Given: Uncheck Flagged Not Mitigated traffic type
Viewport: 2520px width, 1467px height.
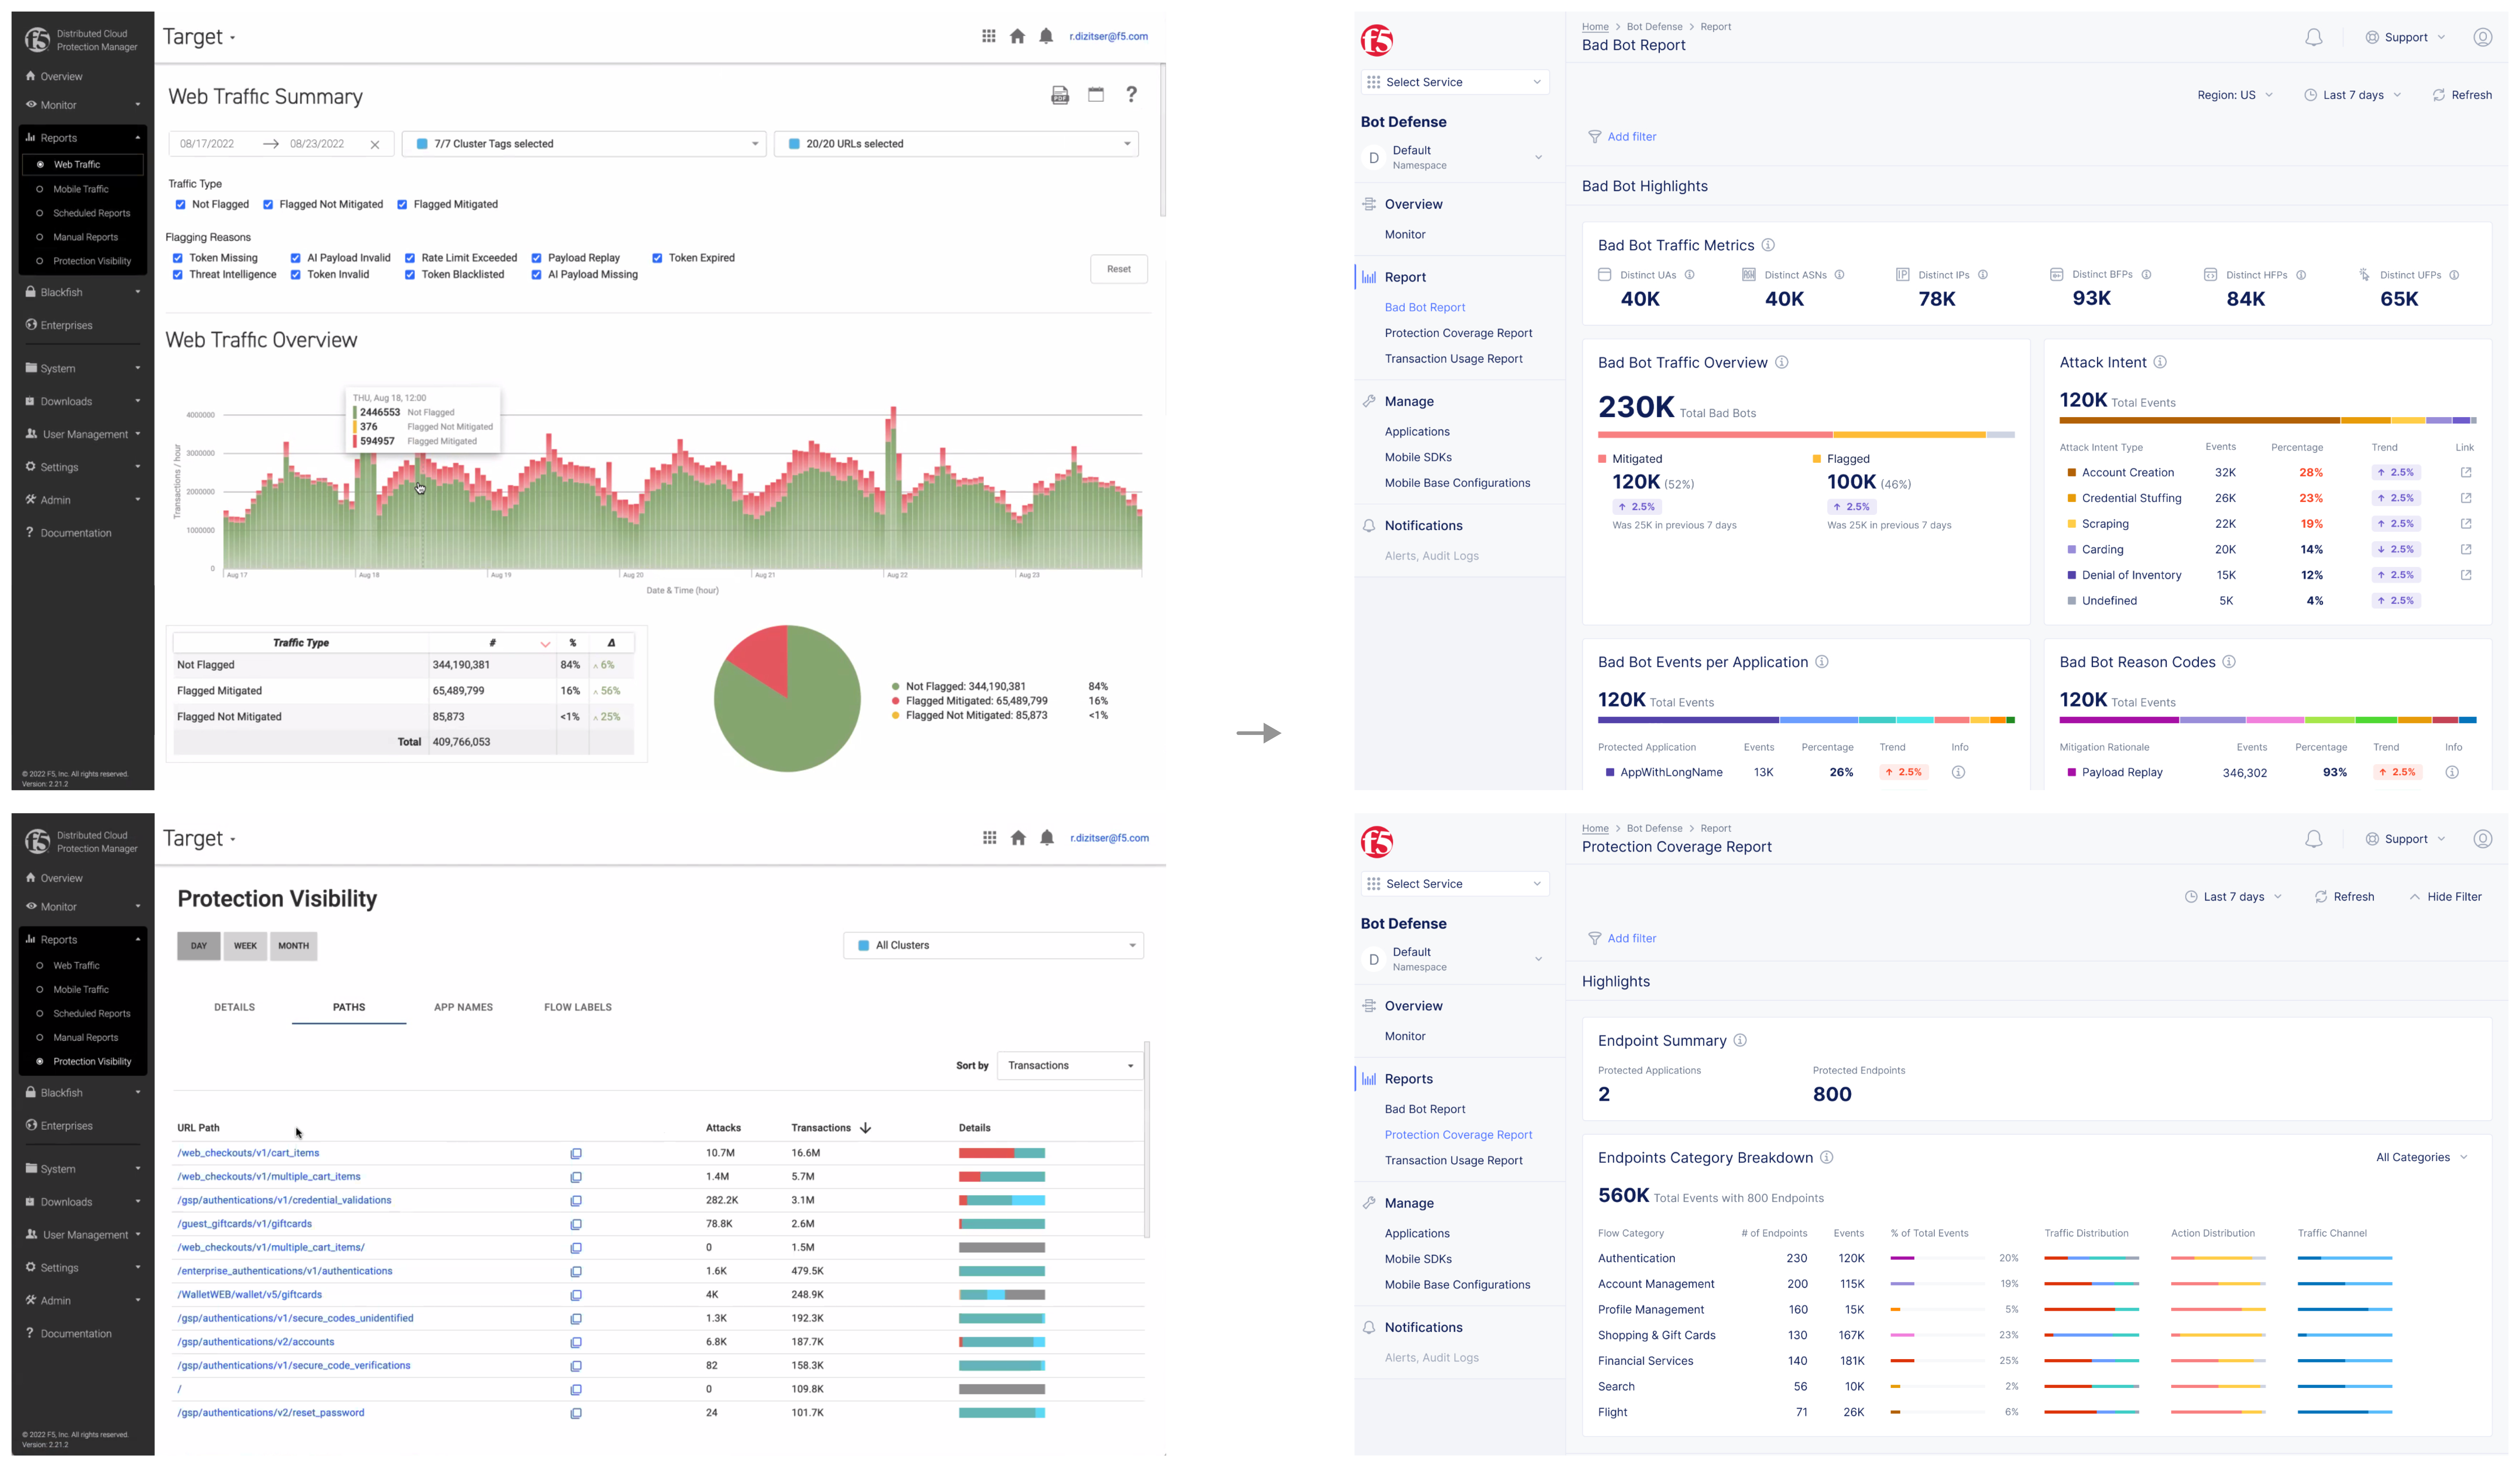Looking at the screenshot, I should point(268,205).
